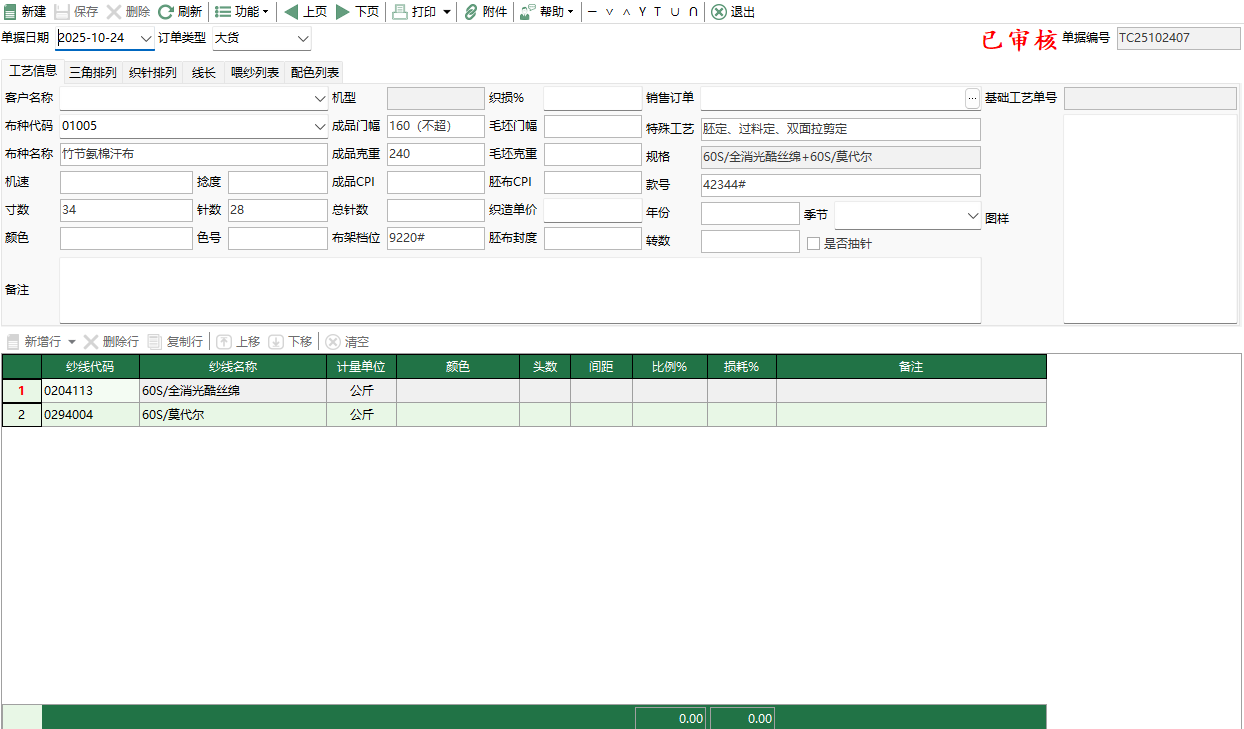Click the 刷新 refresh icon

click(x=166, y=12)
